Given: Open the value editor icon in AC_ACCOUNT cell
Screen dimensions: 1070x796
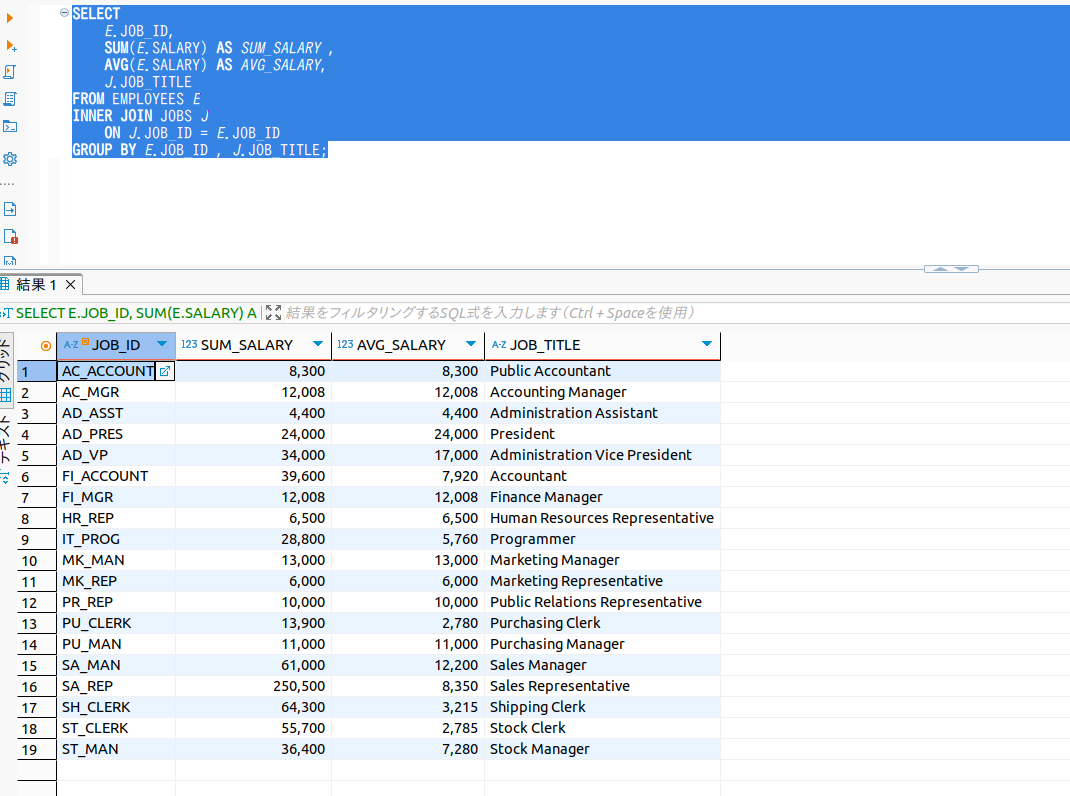Looking at the screenshot, I should point(165,371).
